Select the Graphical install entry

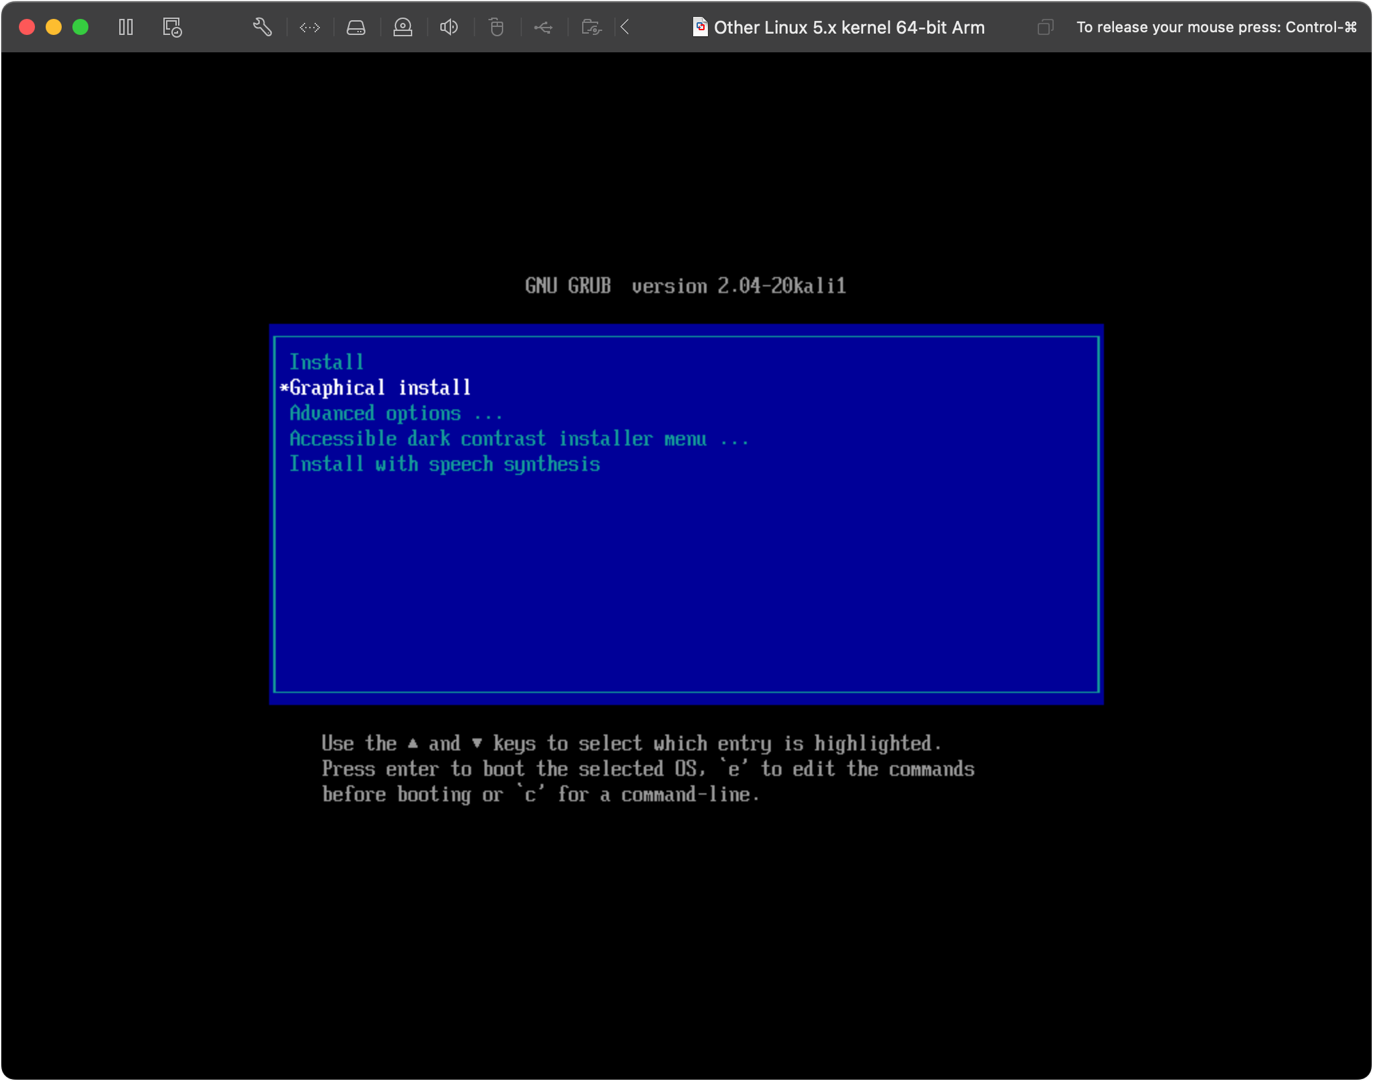380,387
